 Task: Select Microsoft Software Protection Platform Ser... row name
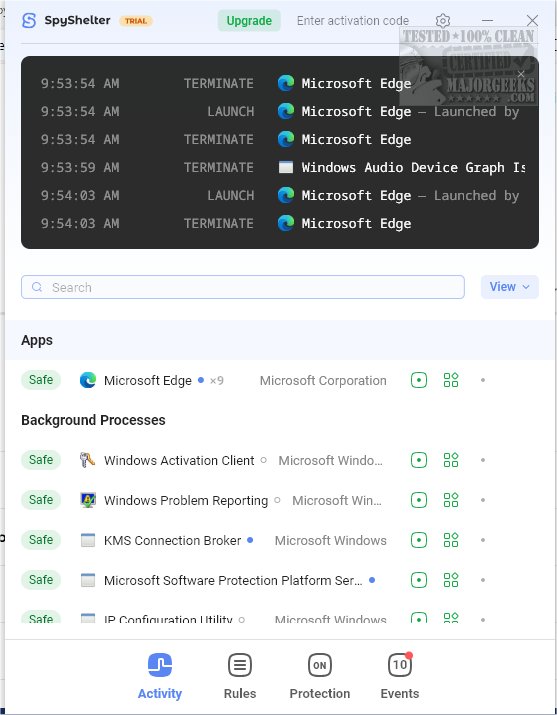[x=233, y=581]
